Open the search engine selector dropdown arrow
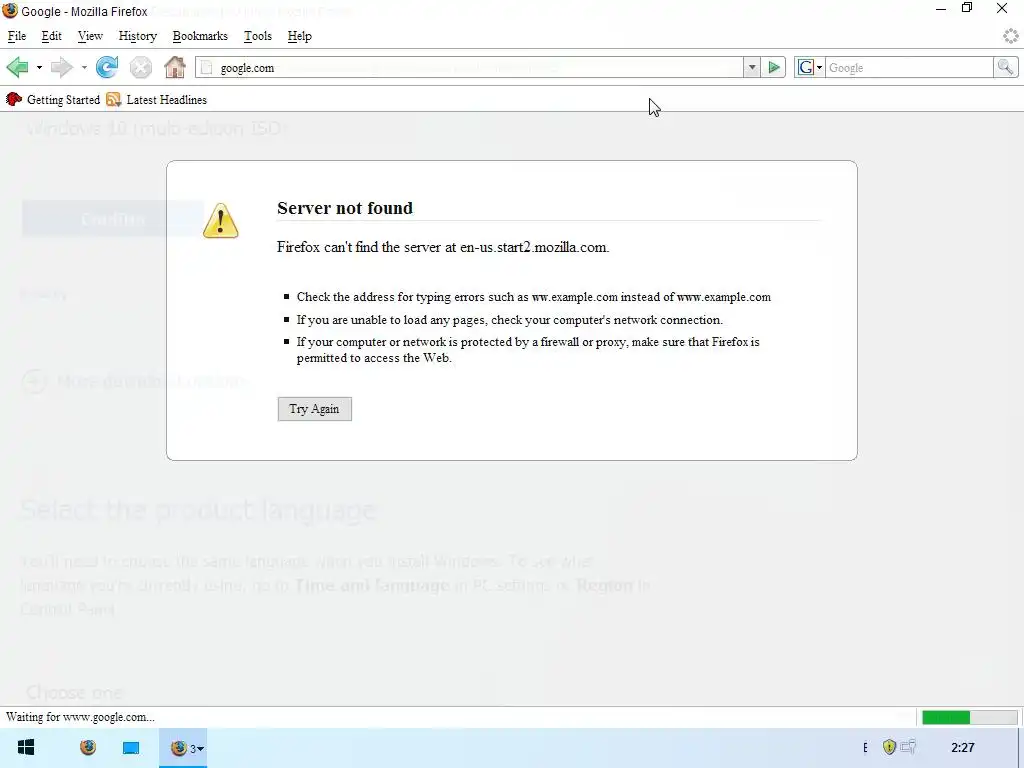Screen dimensions: 1024x768 tap(820, 68)
